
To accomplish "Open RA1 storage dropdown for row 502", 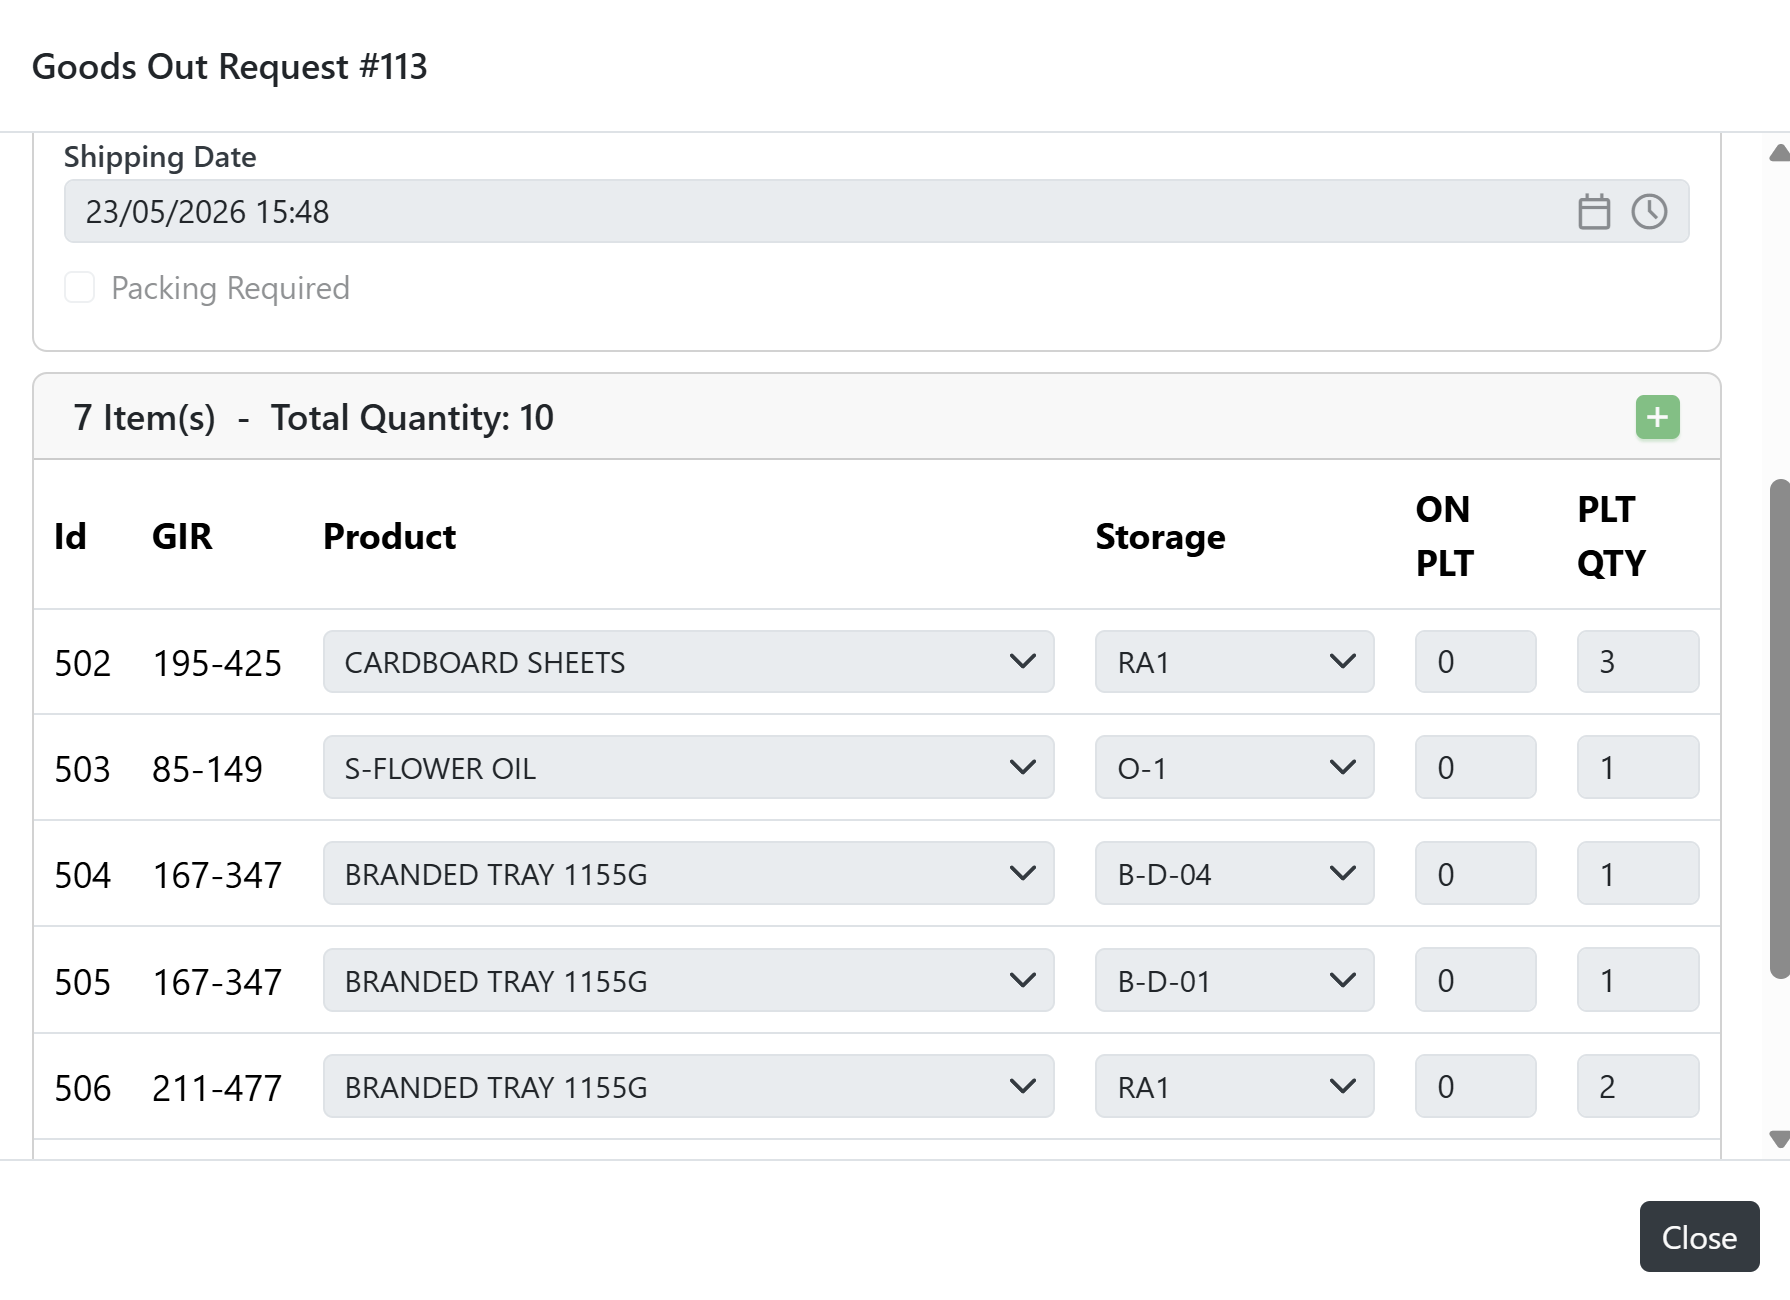I will click(1234, 661).
